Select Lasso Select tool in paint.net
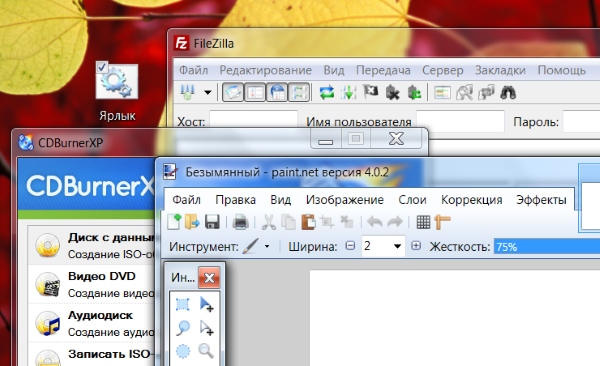The image size is (600, 366). tap(183, 328)
